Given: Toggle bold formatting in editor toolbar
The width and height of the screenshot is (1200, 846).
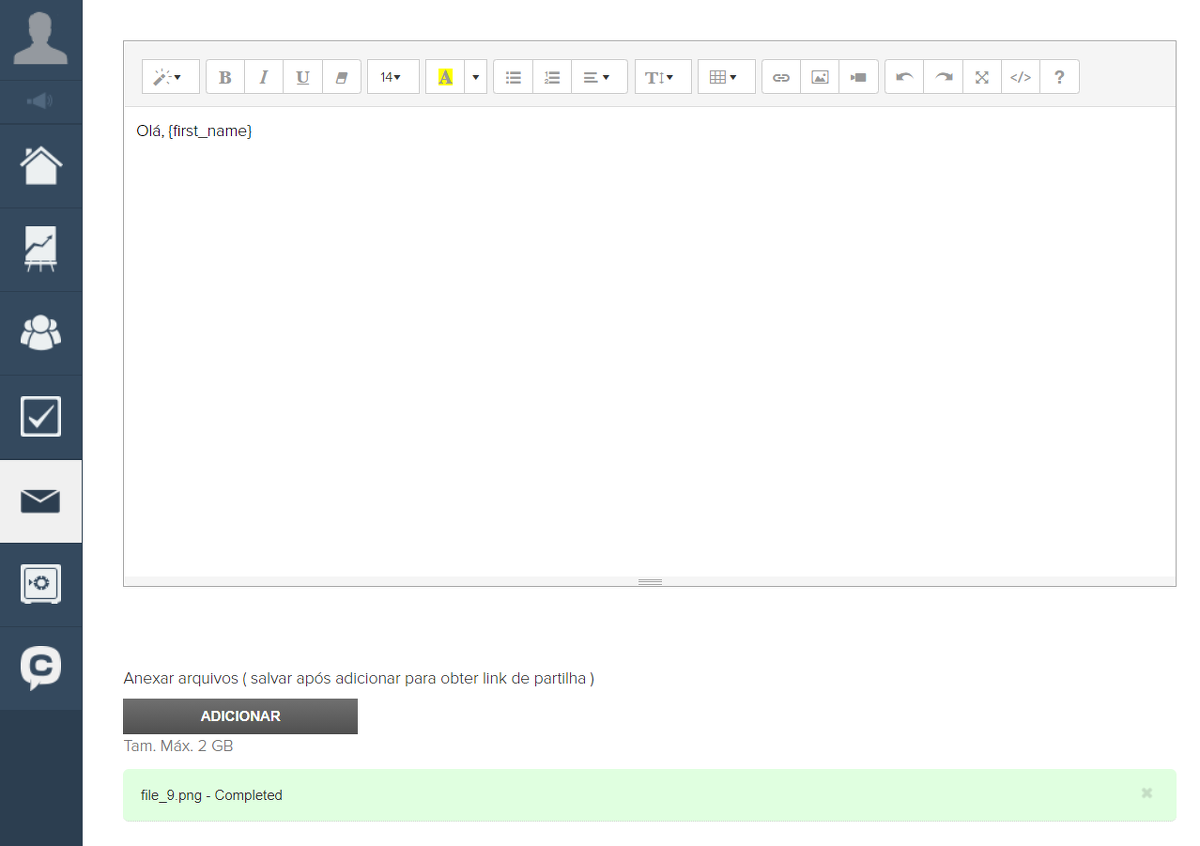Looking at the screenshot, I should 225,77.
